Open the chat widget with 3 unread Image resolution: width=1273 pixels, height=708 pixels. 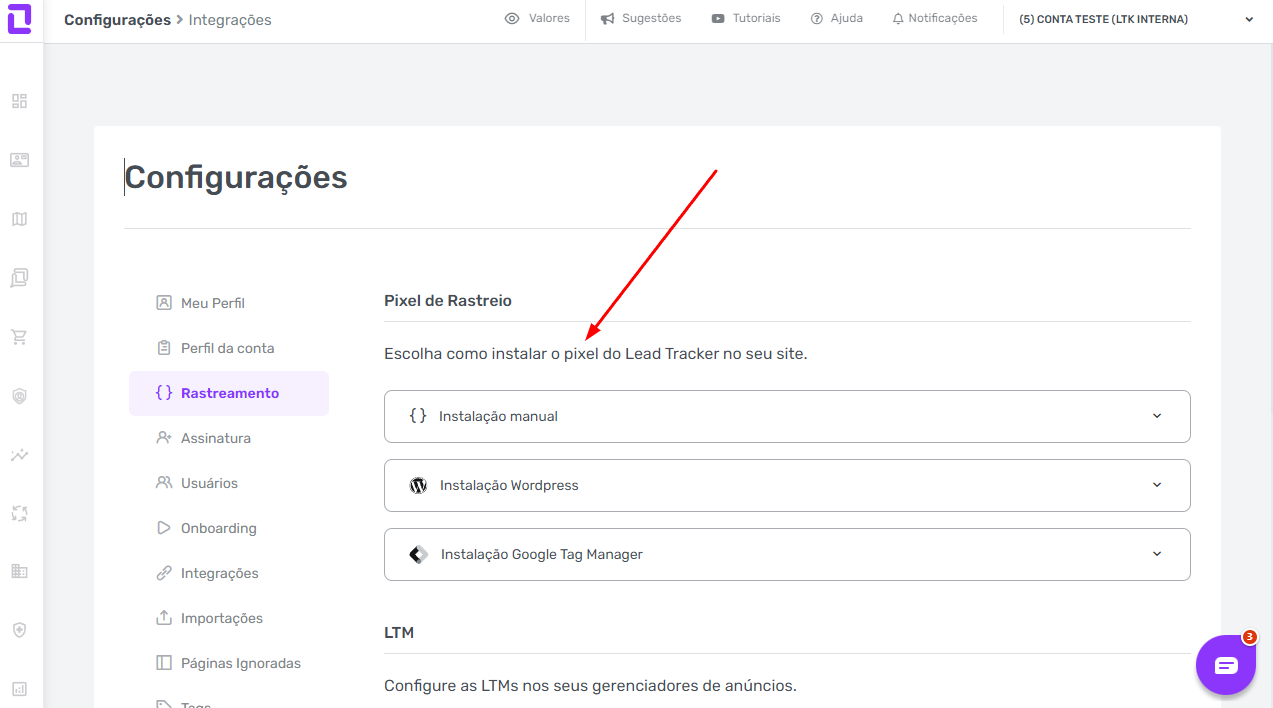1226,665
